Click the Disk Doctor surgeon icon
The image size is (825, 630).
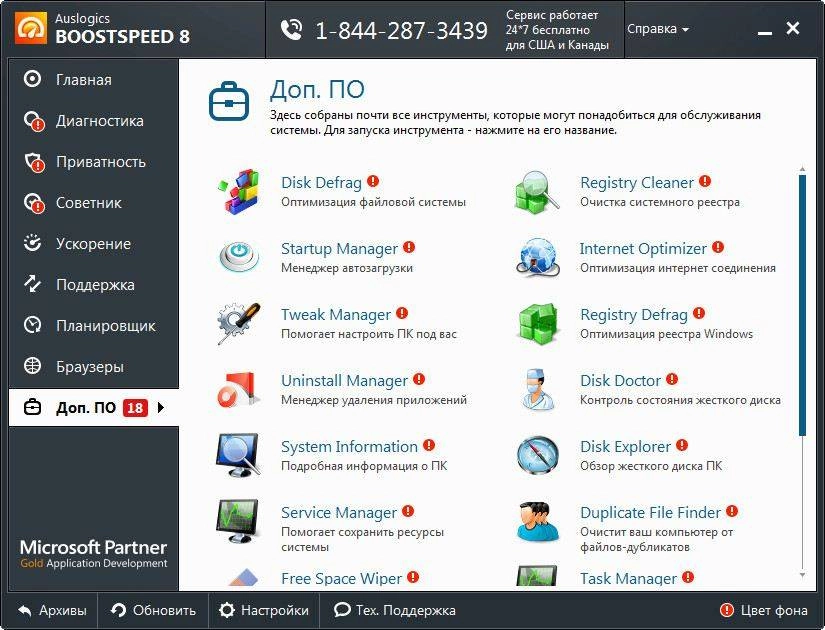coord(537,389)
